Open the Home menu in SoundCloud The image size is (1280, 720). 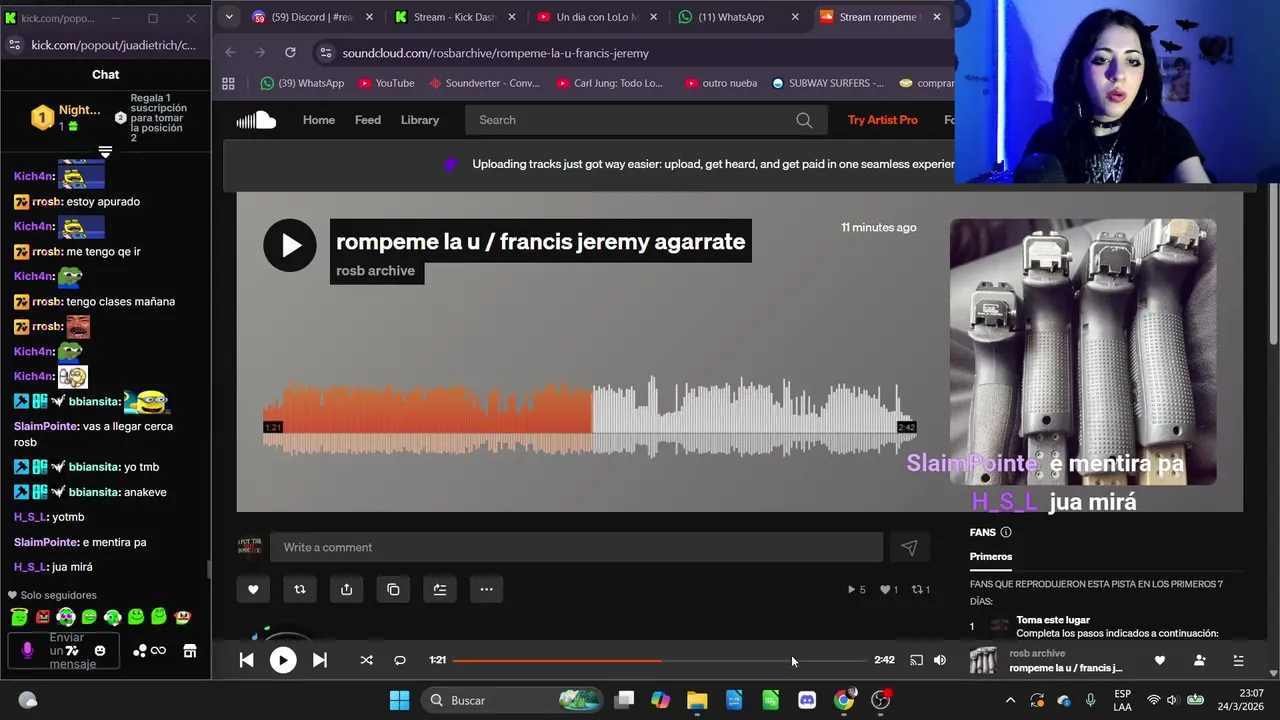click(x=319, y=120)
